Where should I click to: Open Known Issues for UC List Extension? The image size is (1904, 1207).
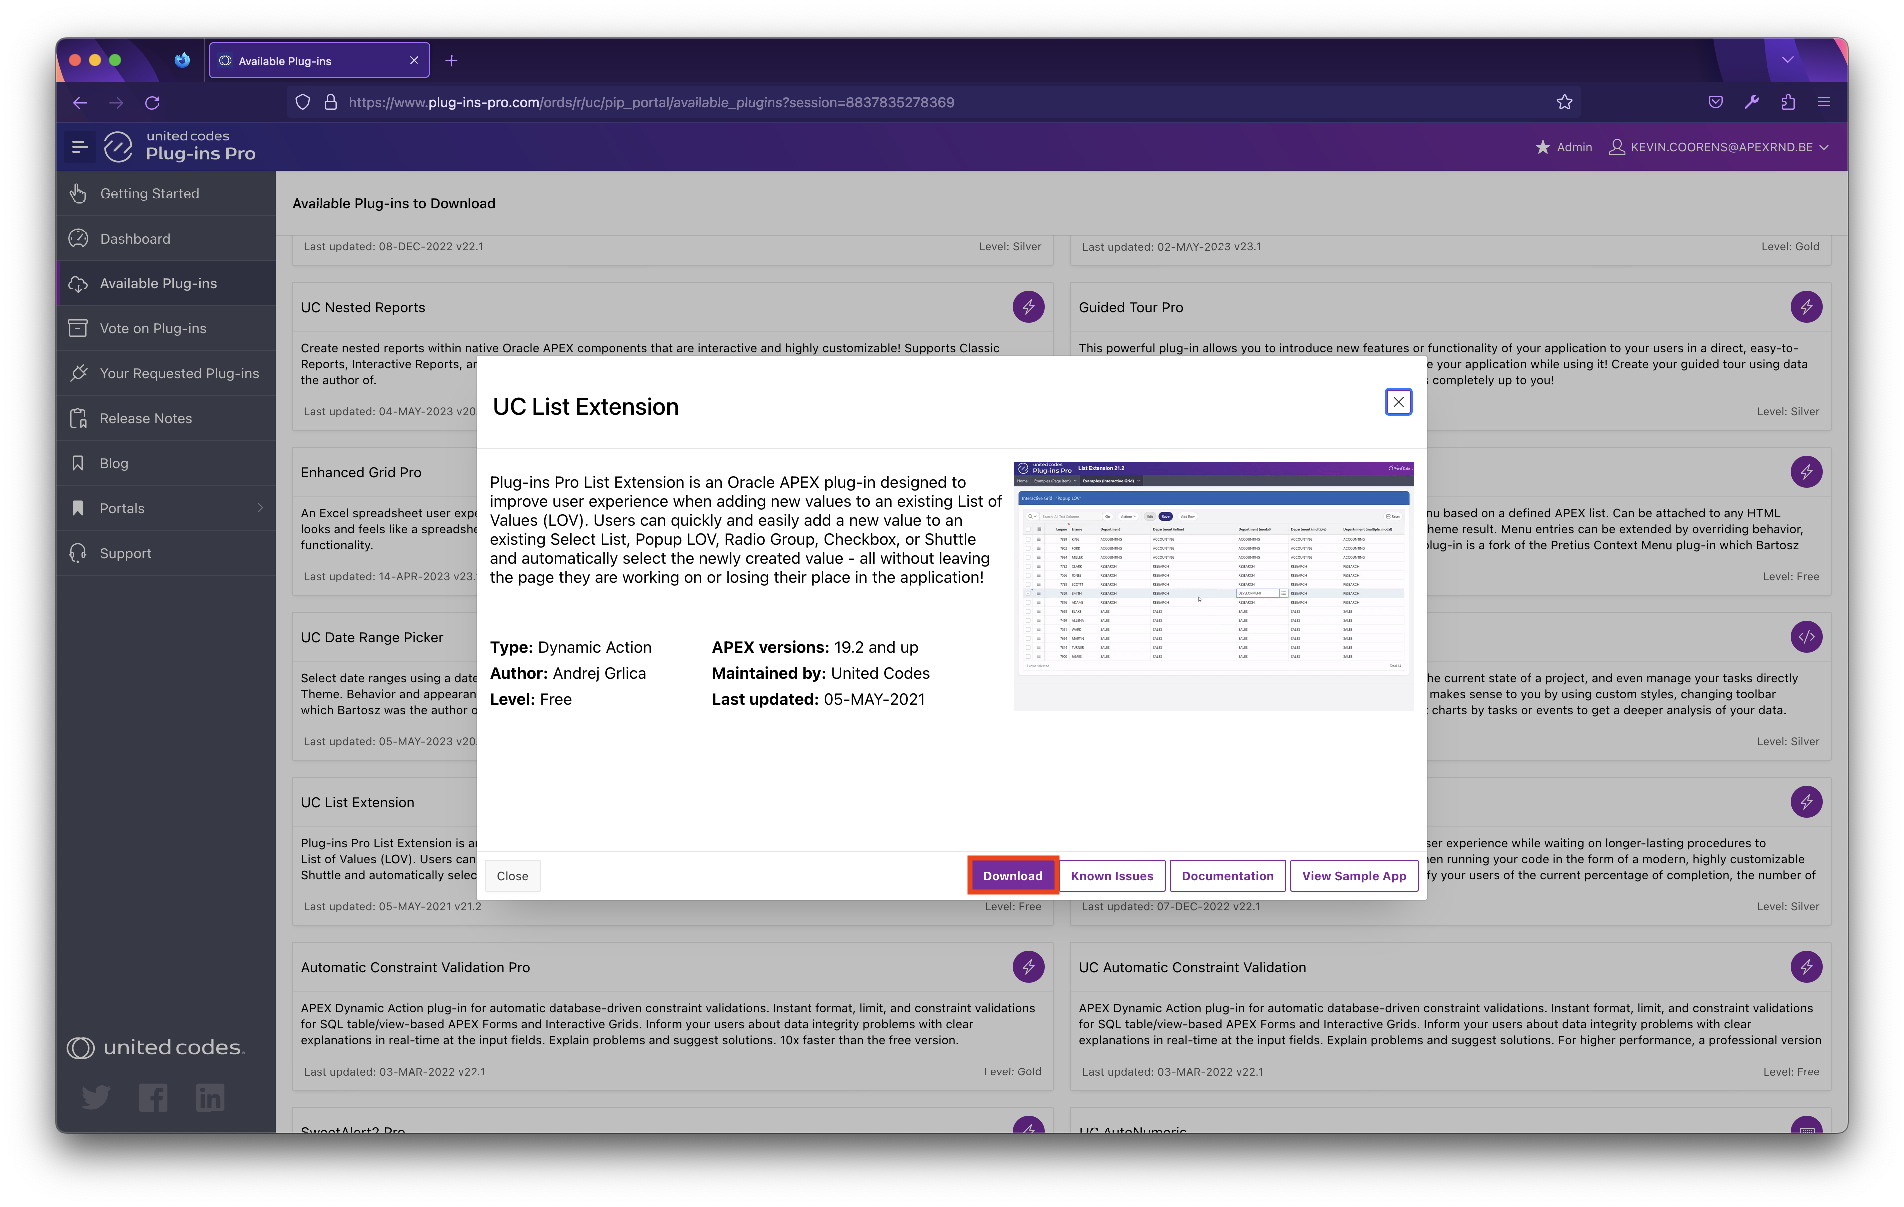1111,875
